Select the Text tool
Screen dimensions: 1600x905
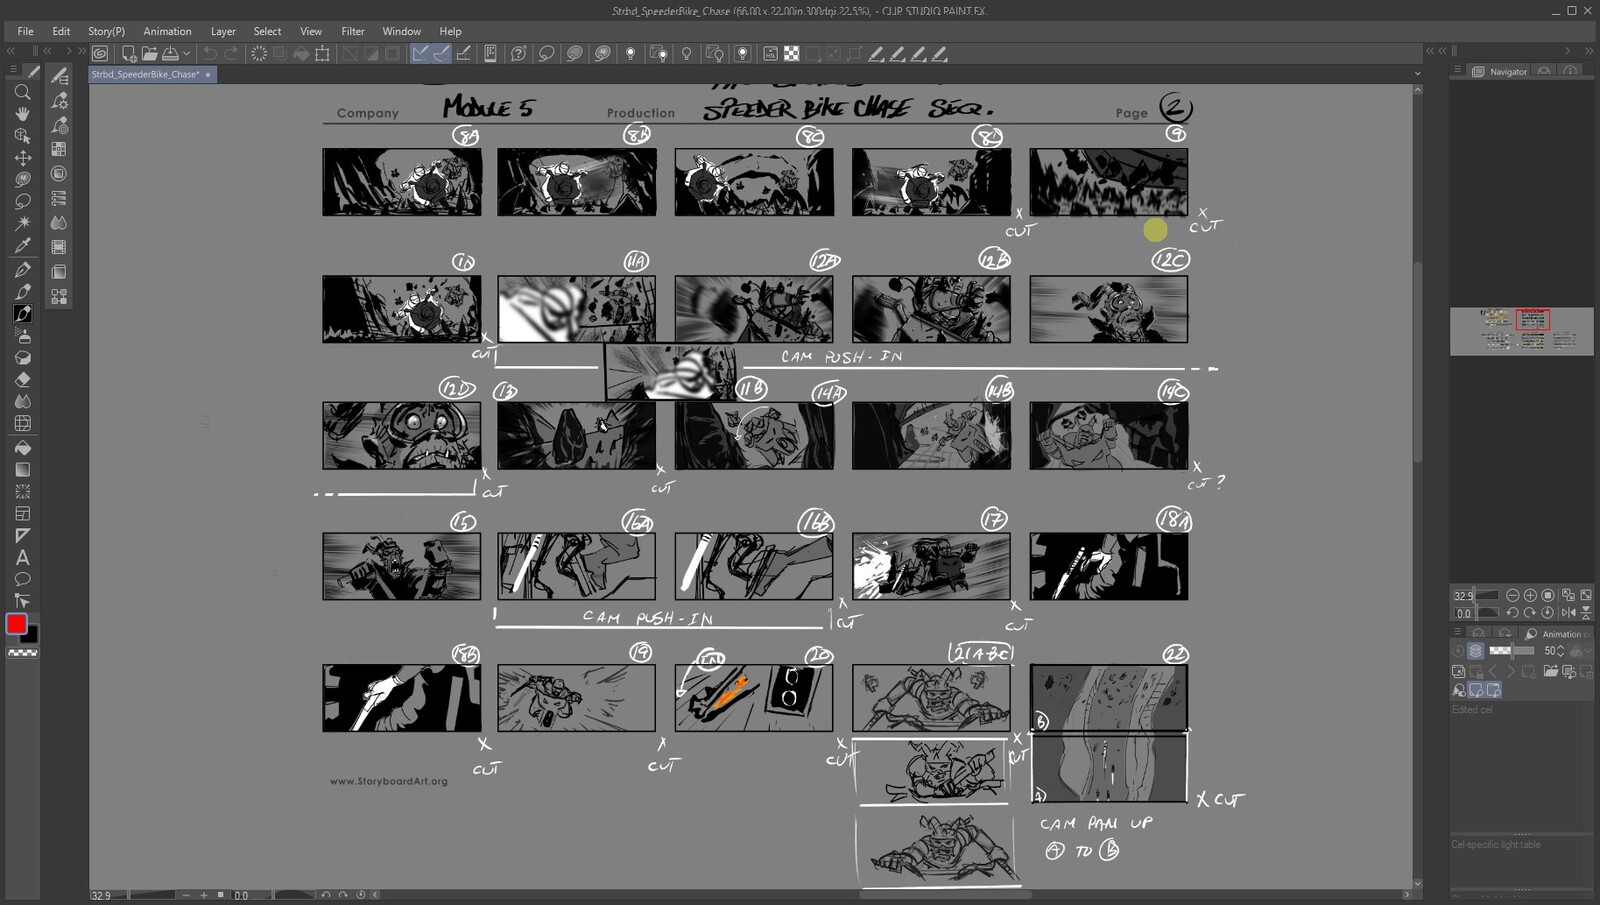coord(22,558)
